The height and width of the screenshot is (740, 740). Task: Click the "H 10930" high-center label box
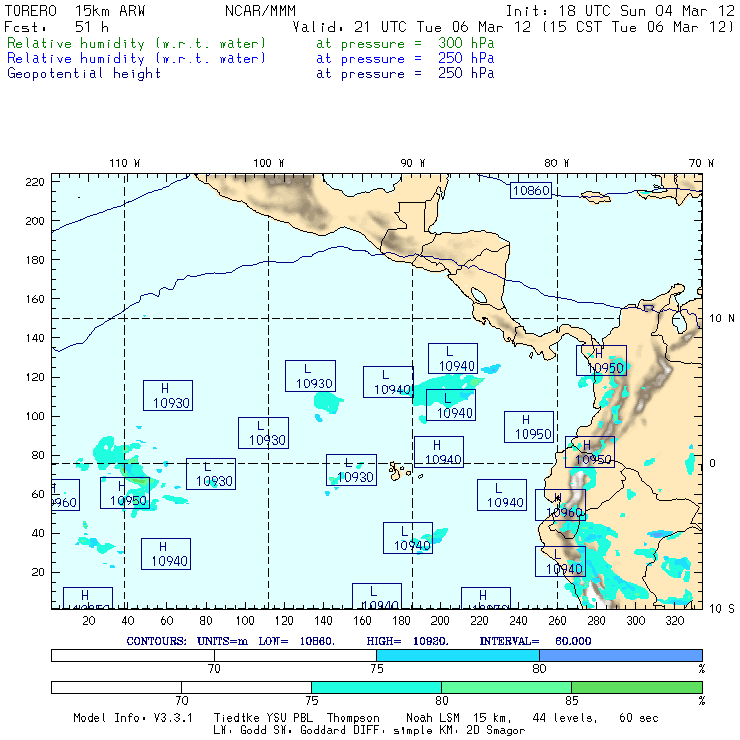click(168, 395)
